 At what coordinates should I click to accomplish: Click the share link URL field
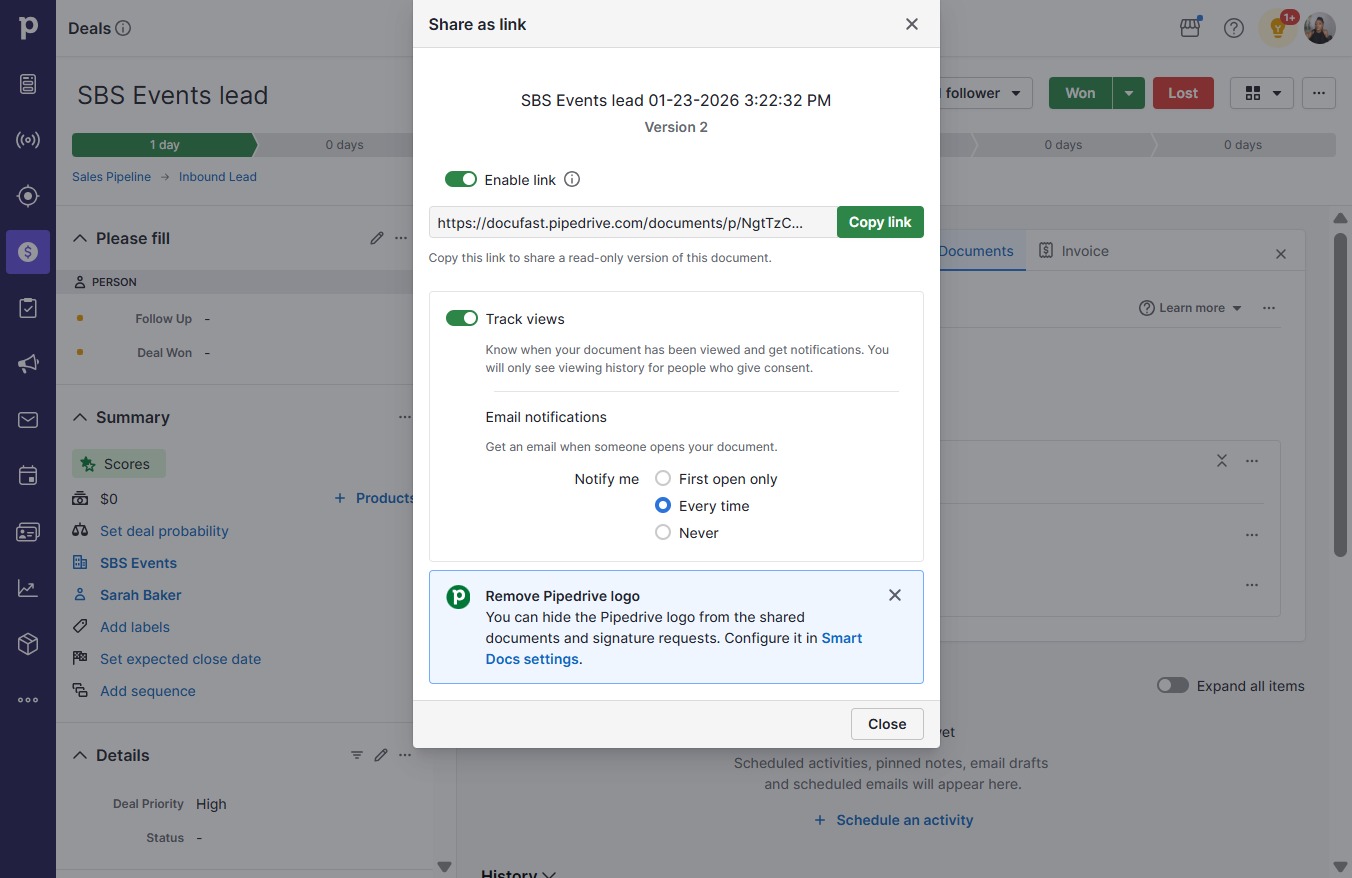[x=633, y=222]
